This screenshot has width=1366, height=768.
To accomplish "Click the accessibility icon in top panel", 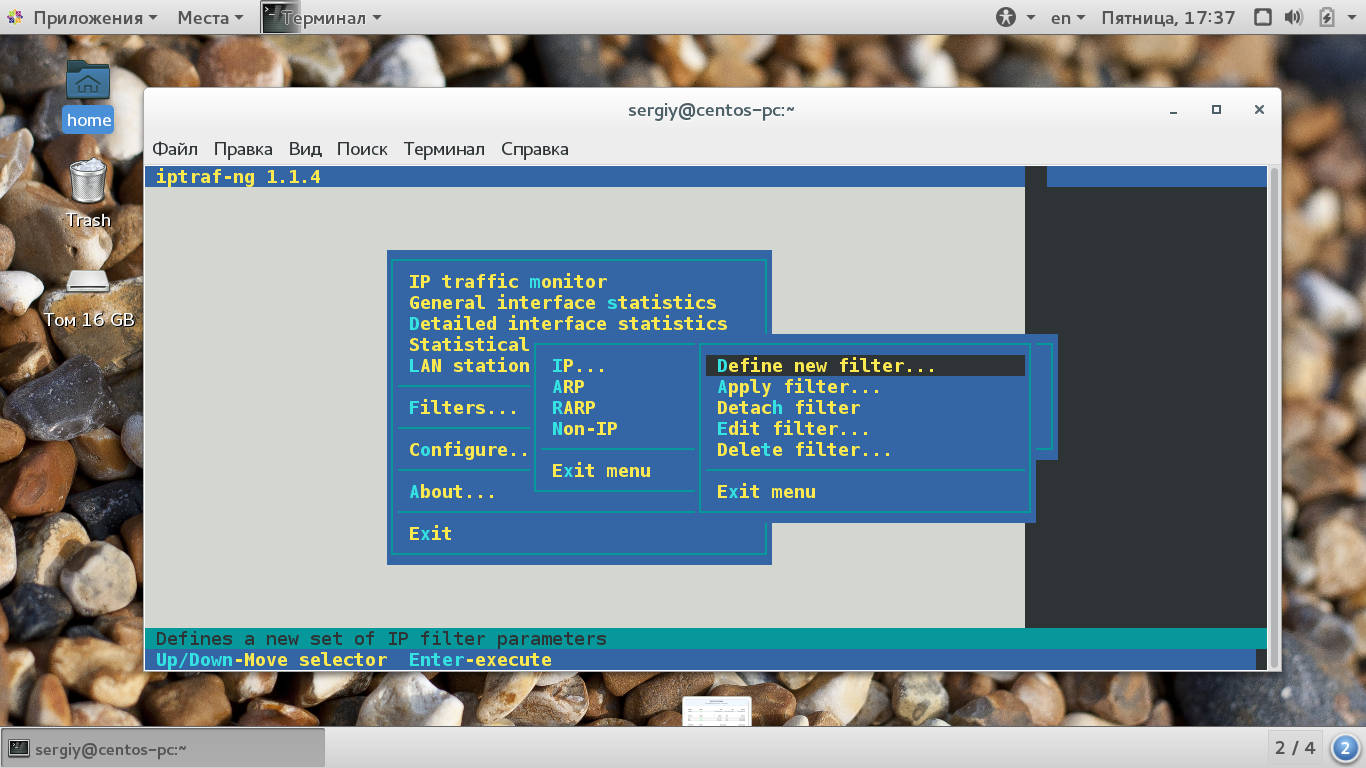I will click(1006, 18).
